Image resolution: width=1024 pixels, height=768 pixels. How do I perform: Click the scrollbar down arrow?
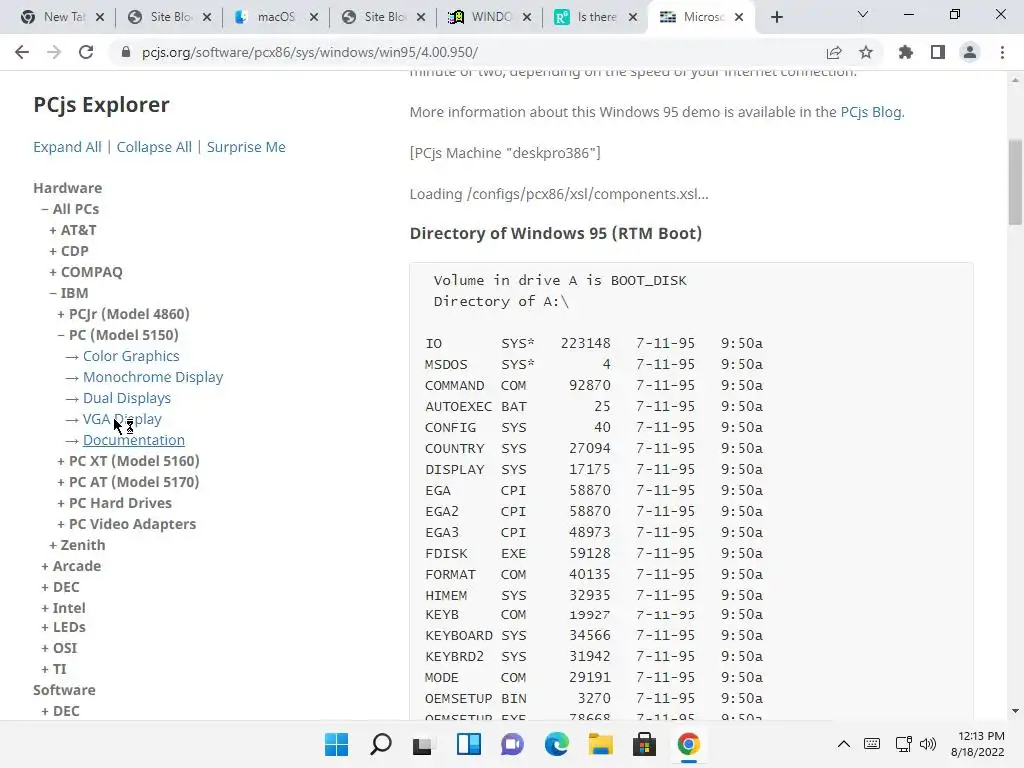pos(1015,711)
